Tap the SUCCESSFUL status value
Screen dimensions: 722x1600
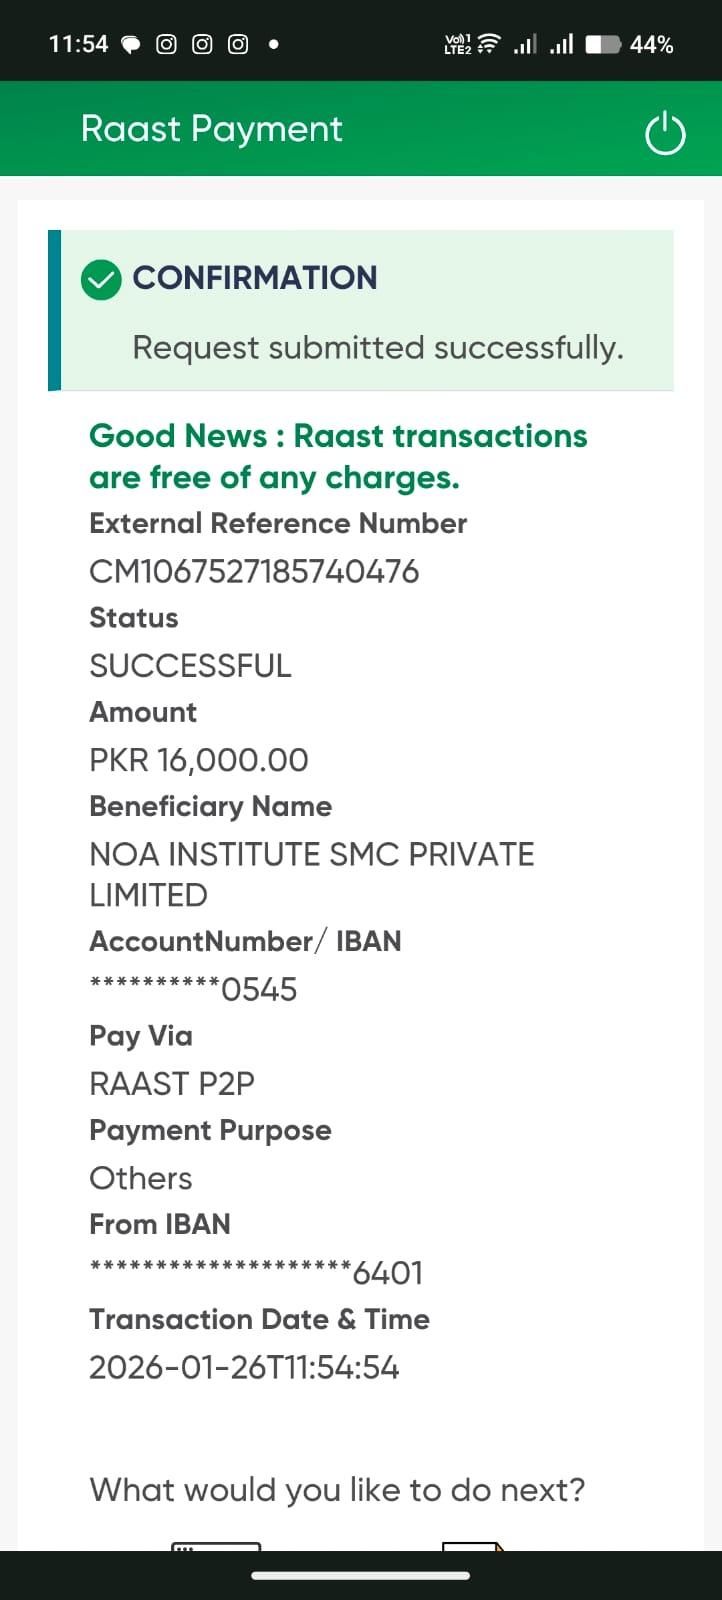pos(190,666)
